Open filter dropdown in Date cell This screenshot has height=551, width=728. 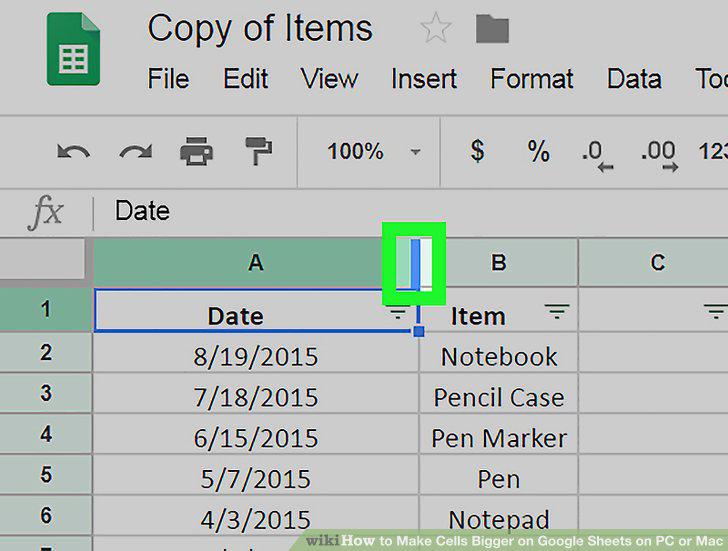[398, 312]
